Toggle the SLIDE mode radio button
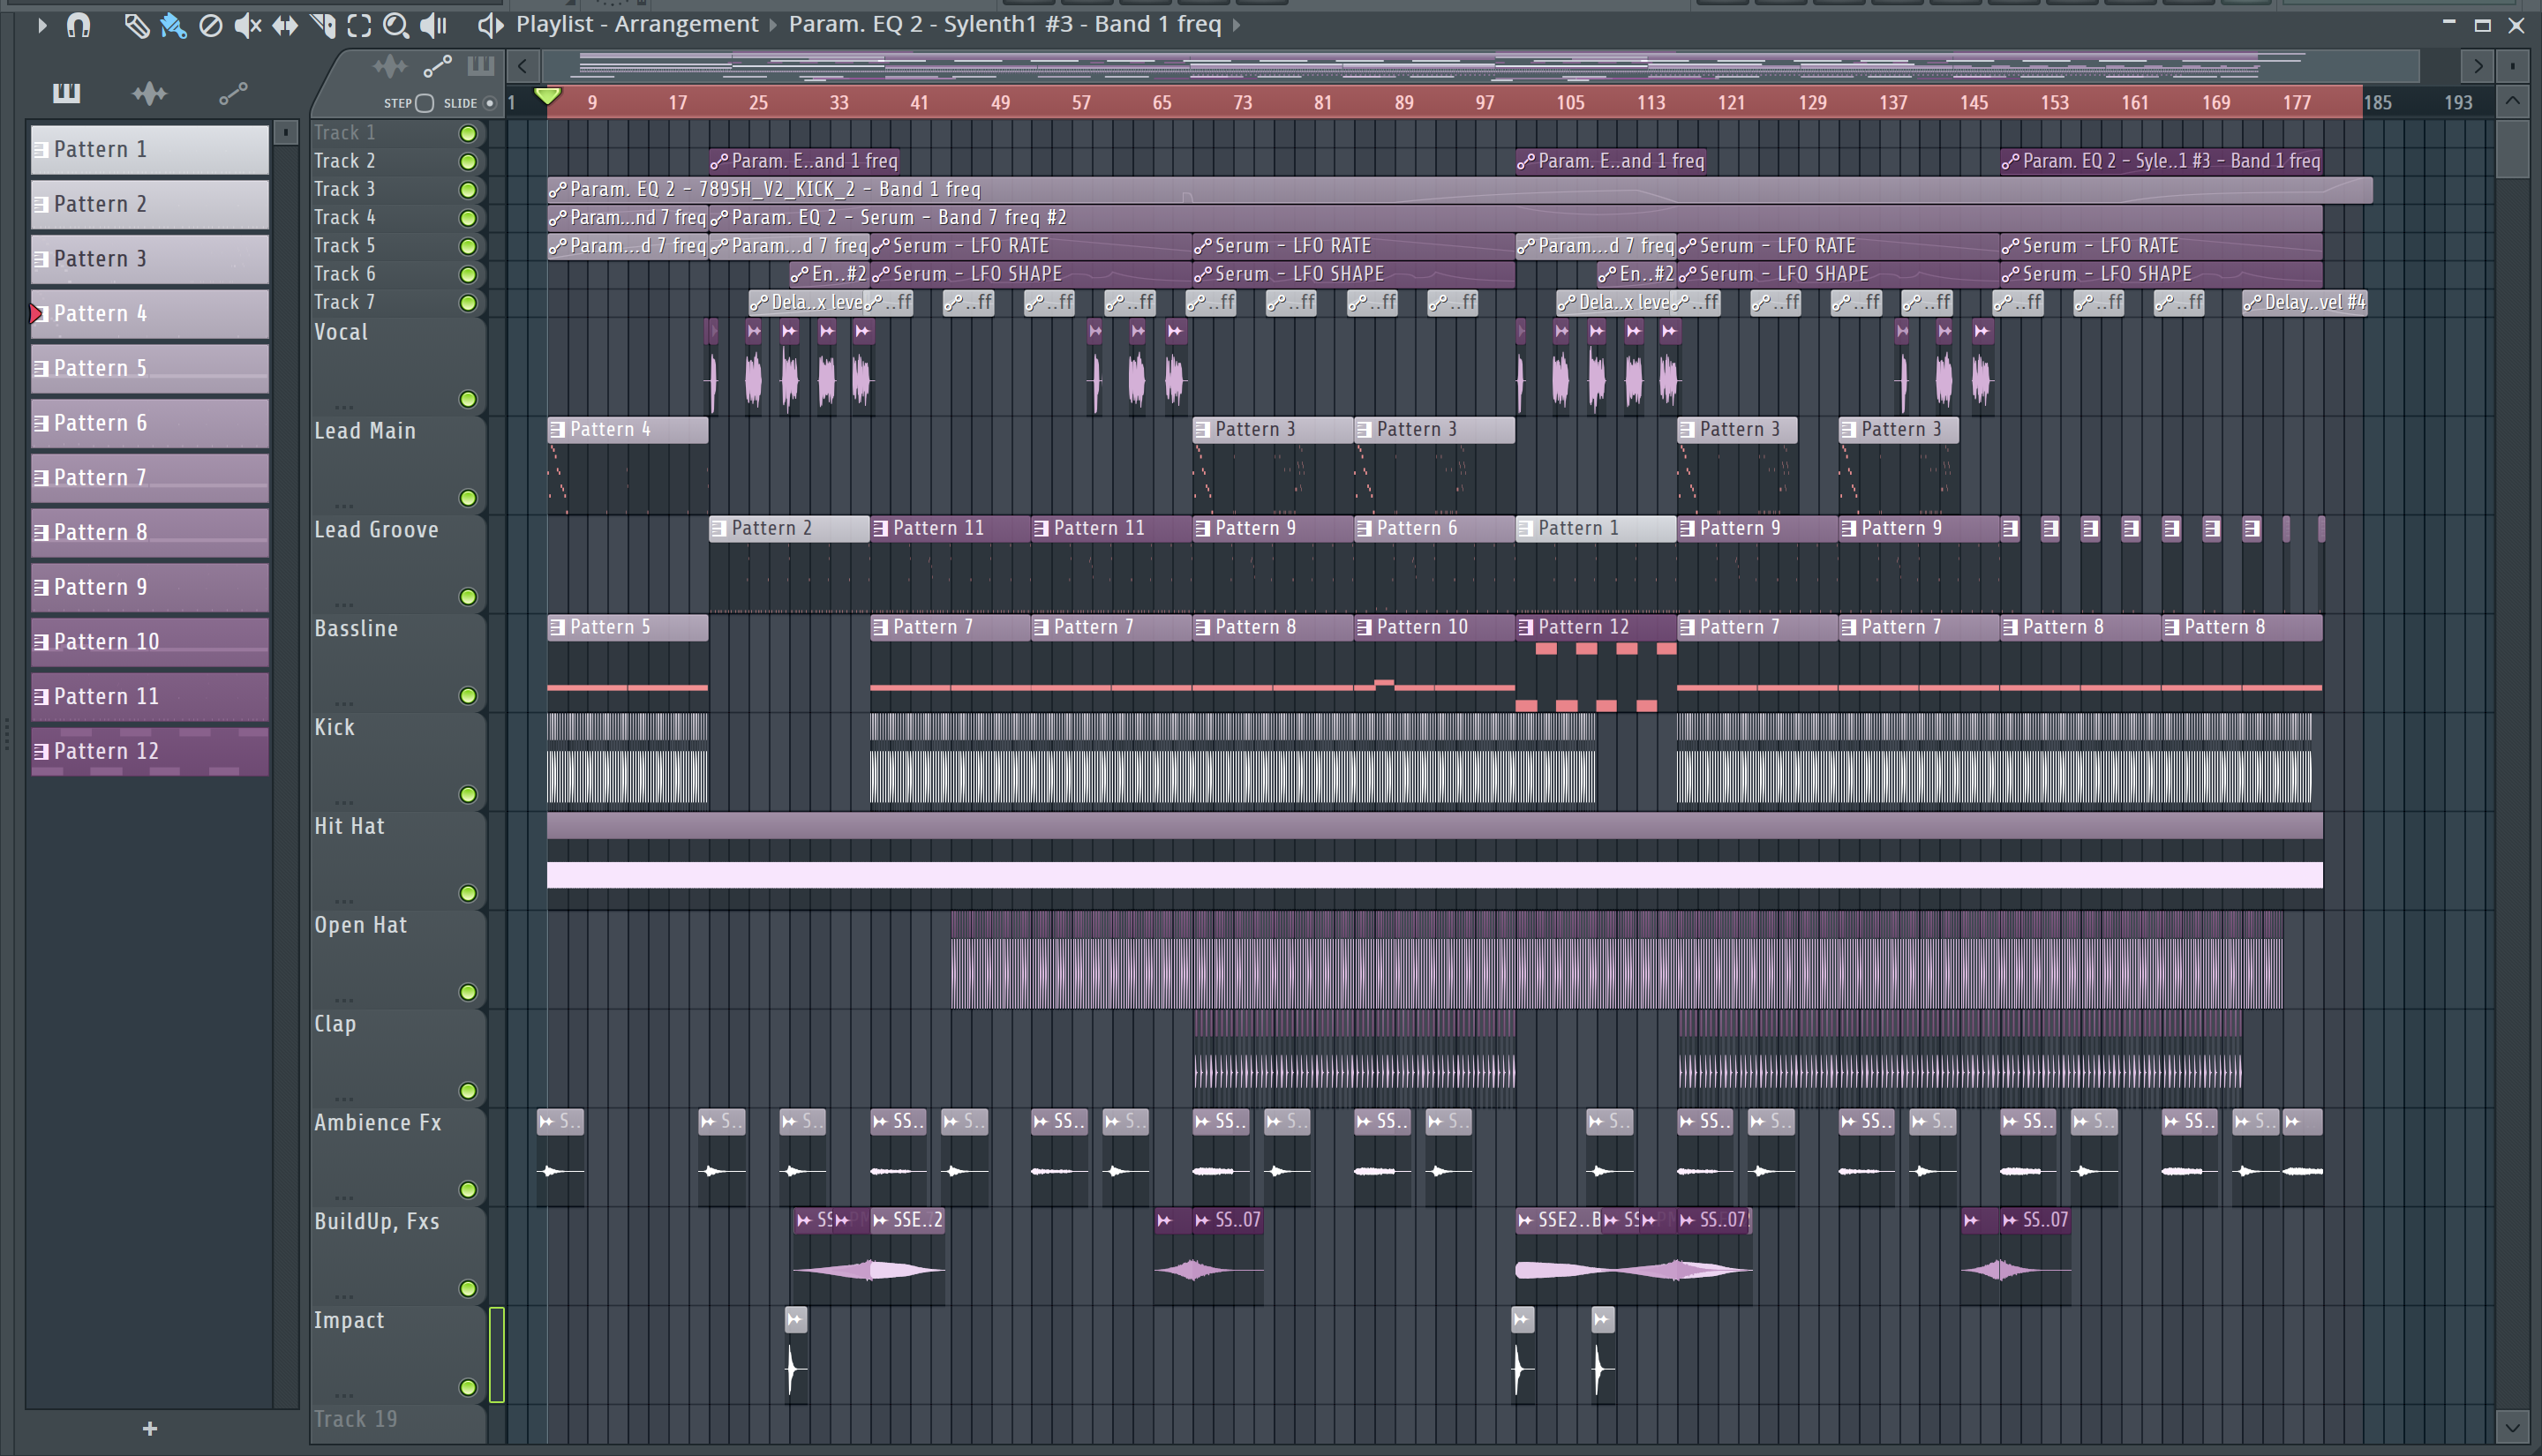2542x1456 pixels. 489,103
